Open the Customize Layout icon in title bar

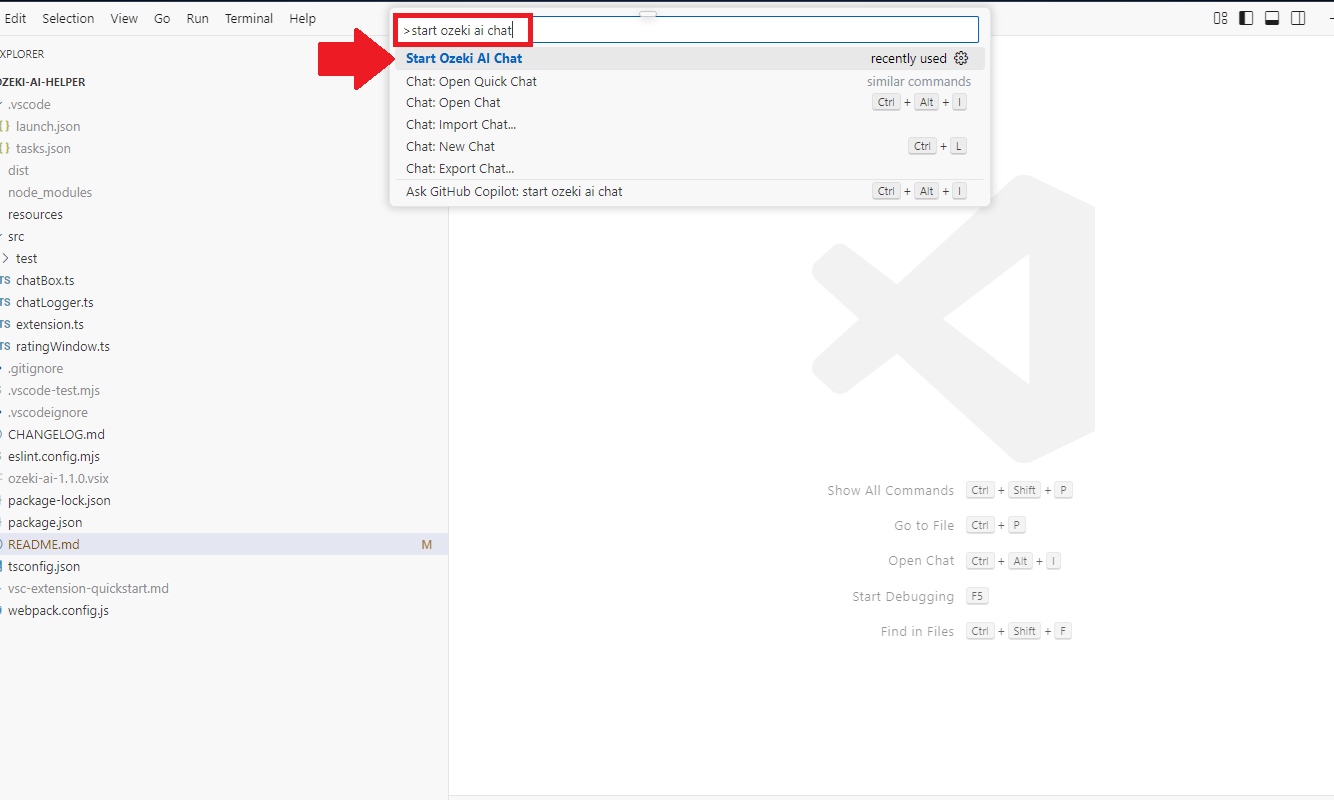1220,18
